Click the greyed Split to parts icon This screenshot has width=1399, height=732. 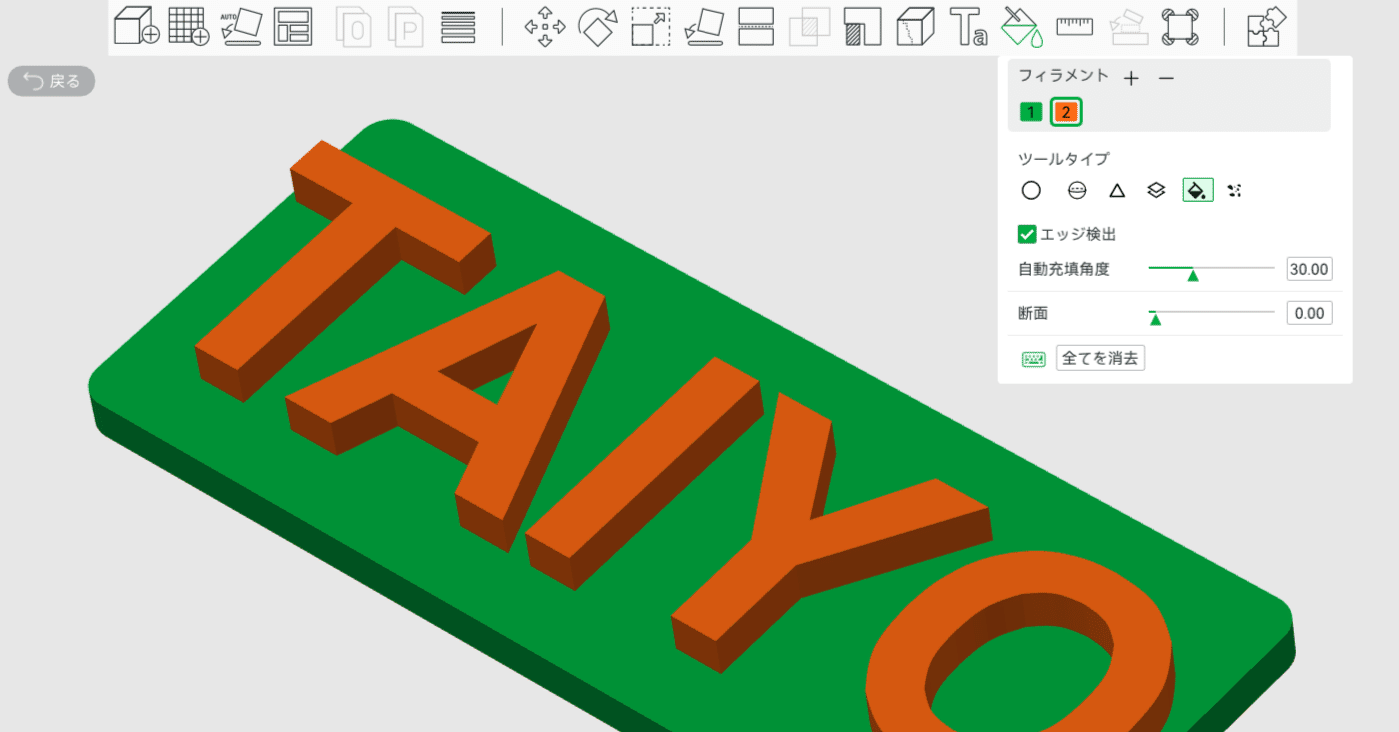pos(406,27)
